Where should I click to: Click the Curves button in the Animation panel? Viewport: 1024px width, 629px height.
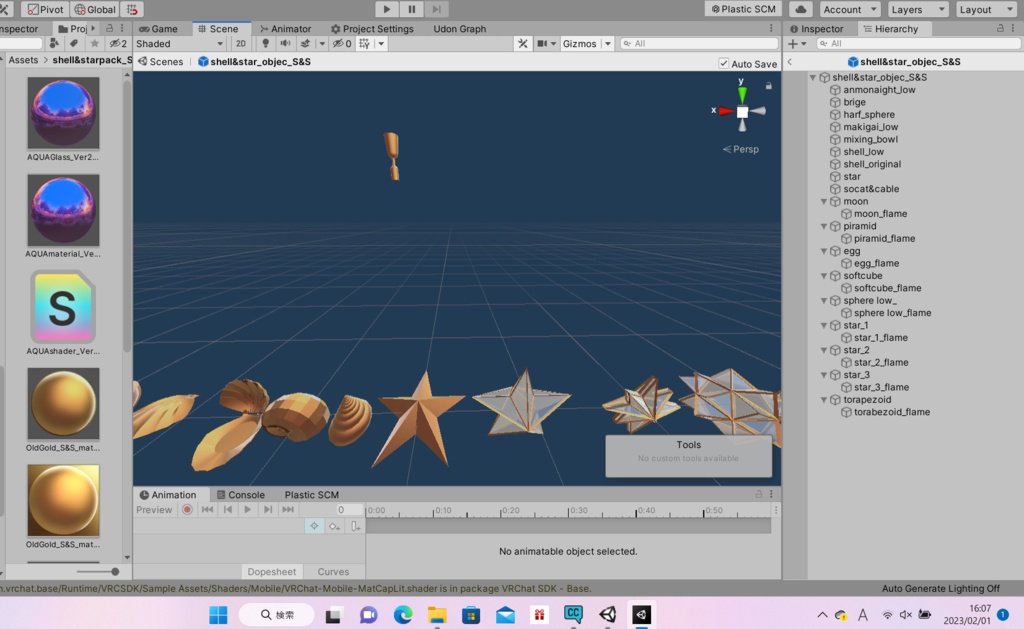click(334, 571)
